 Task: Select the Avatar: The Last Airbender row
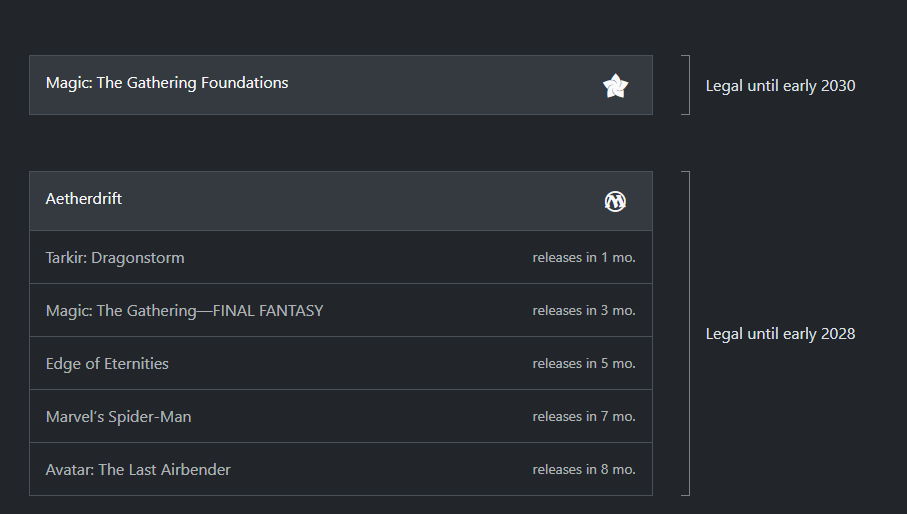pos(341,469)
